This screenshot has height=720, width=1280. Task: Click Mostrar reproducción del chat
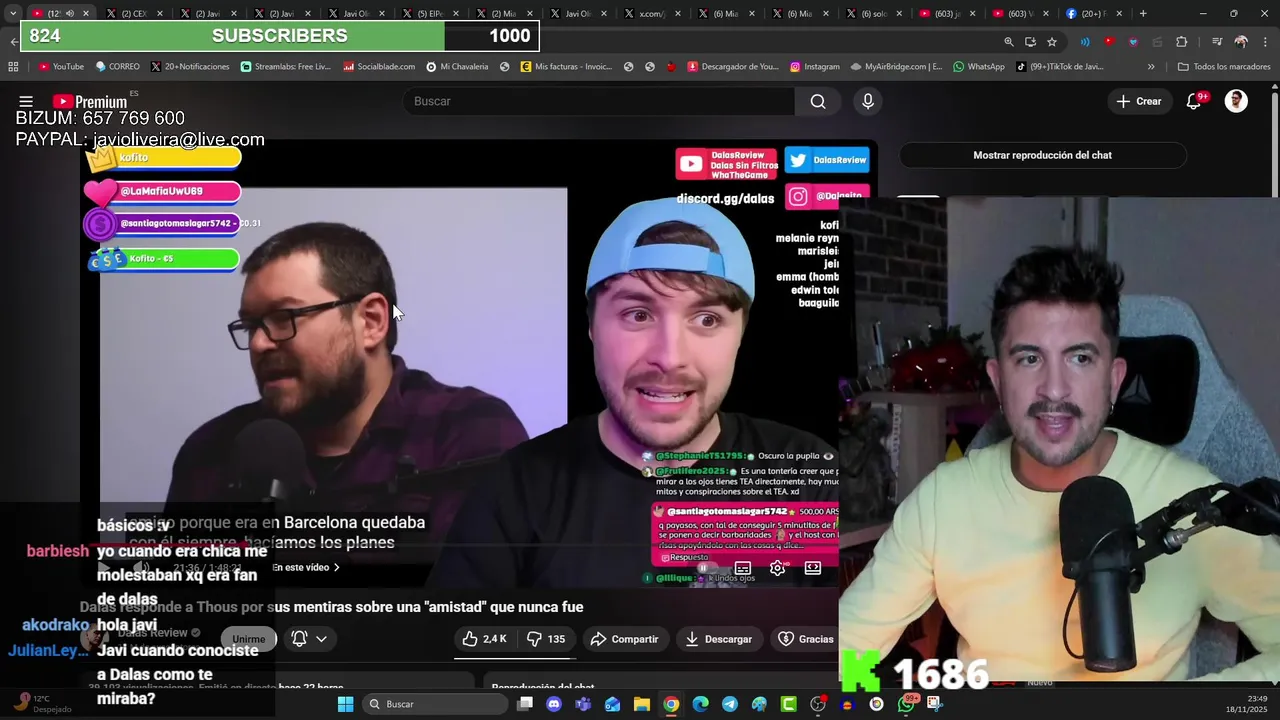click(x=1042, y=155)
